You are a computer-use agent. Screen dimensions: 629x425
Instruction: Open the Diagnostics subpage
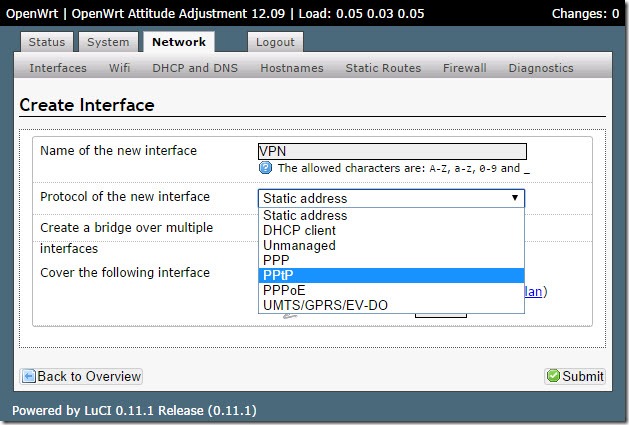[x=541, y=68]
